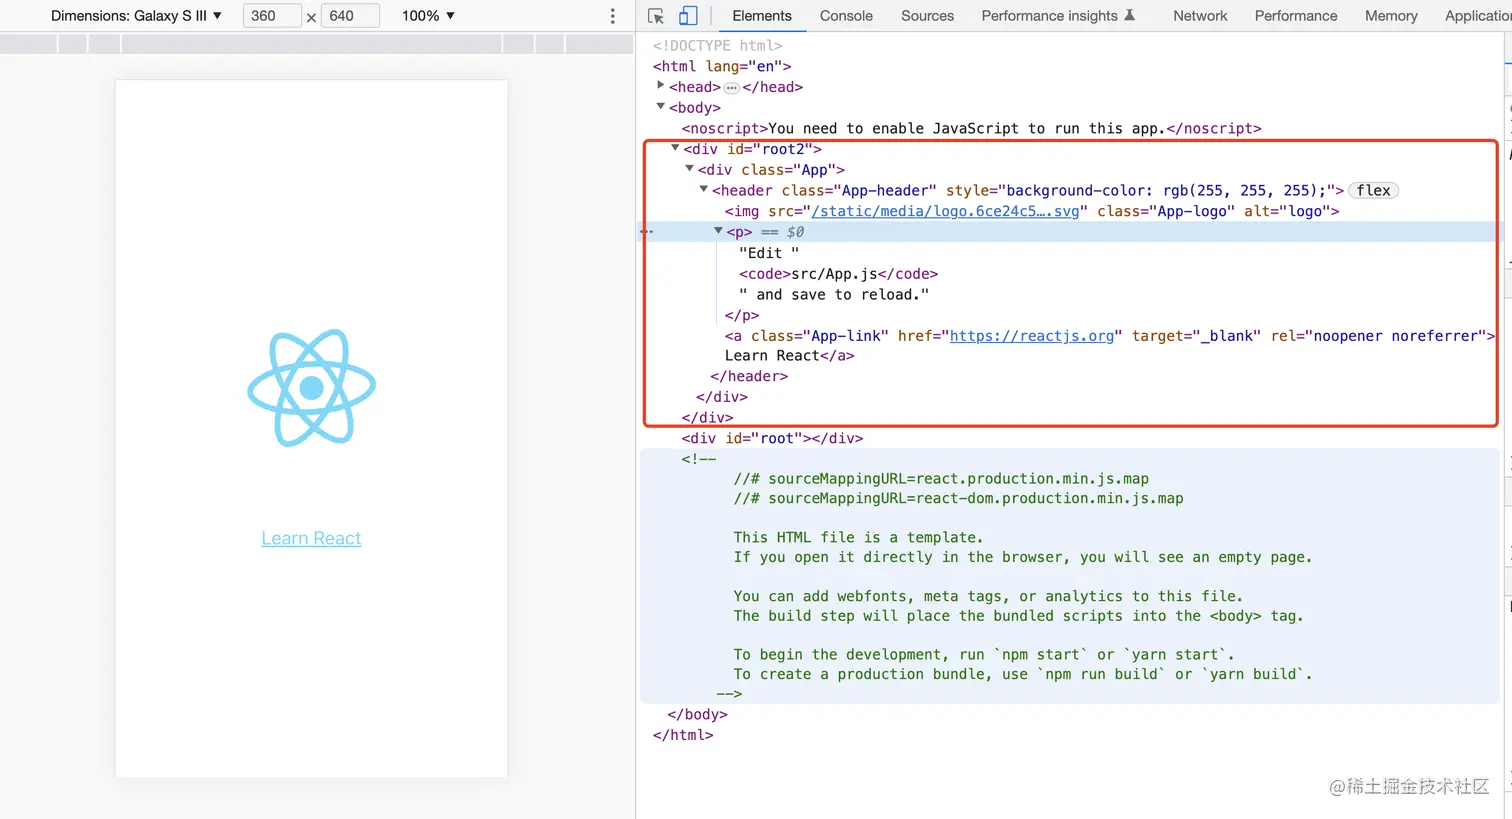Open the 100% zoom dropdown
This screenshot has width=1512, height=819.
tap(428, 16)
